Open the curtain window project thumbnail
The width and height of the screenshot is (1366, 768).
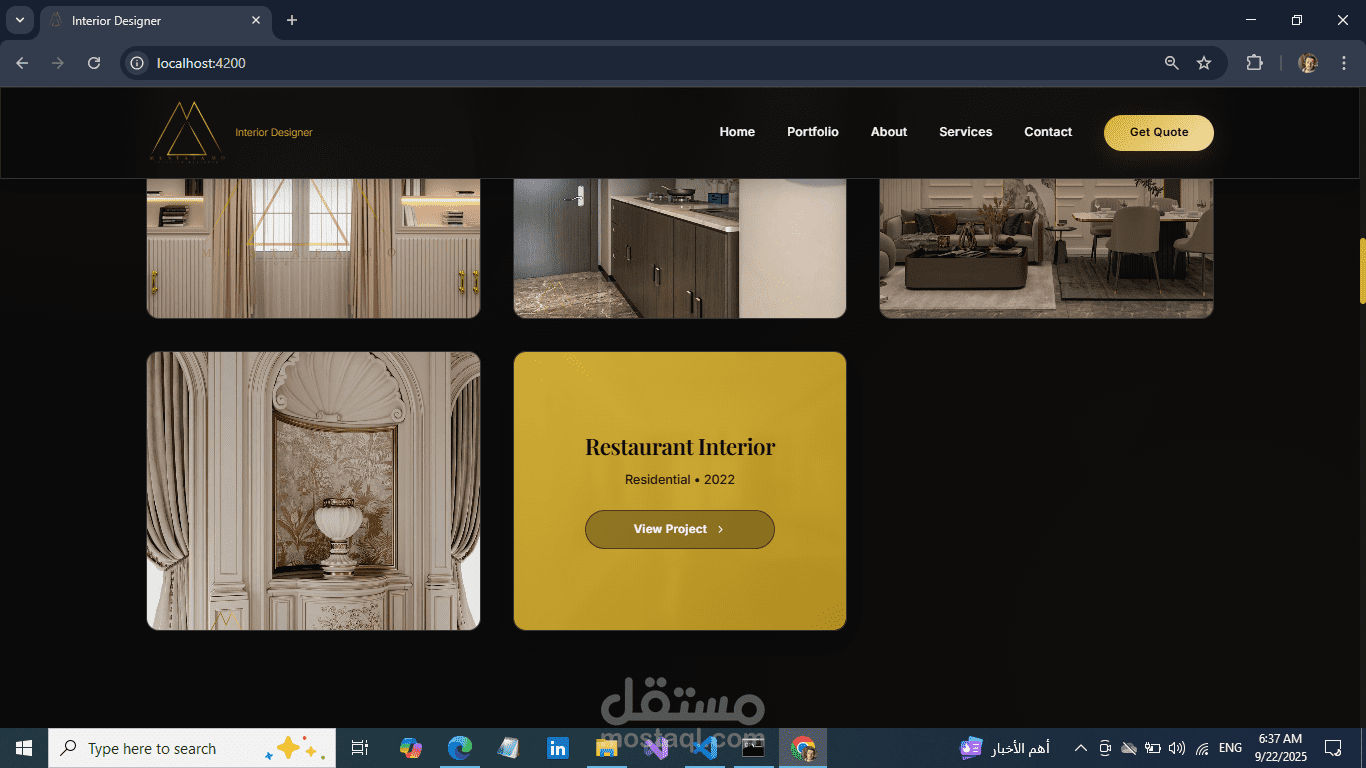click(313, 249)
